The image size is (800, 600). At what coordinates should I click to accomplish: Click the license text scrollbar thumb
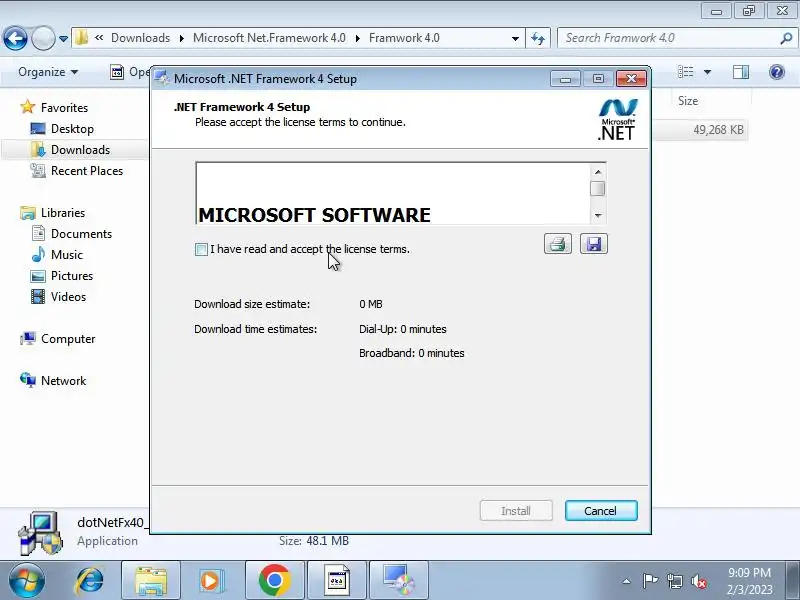tap(597, 188)
